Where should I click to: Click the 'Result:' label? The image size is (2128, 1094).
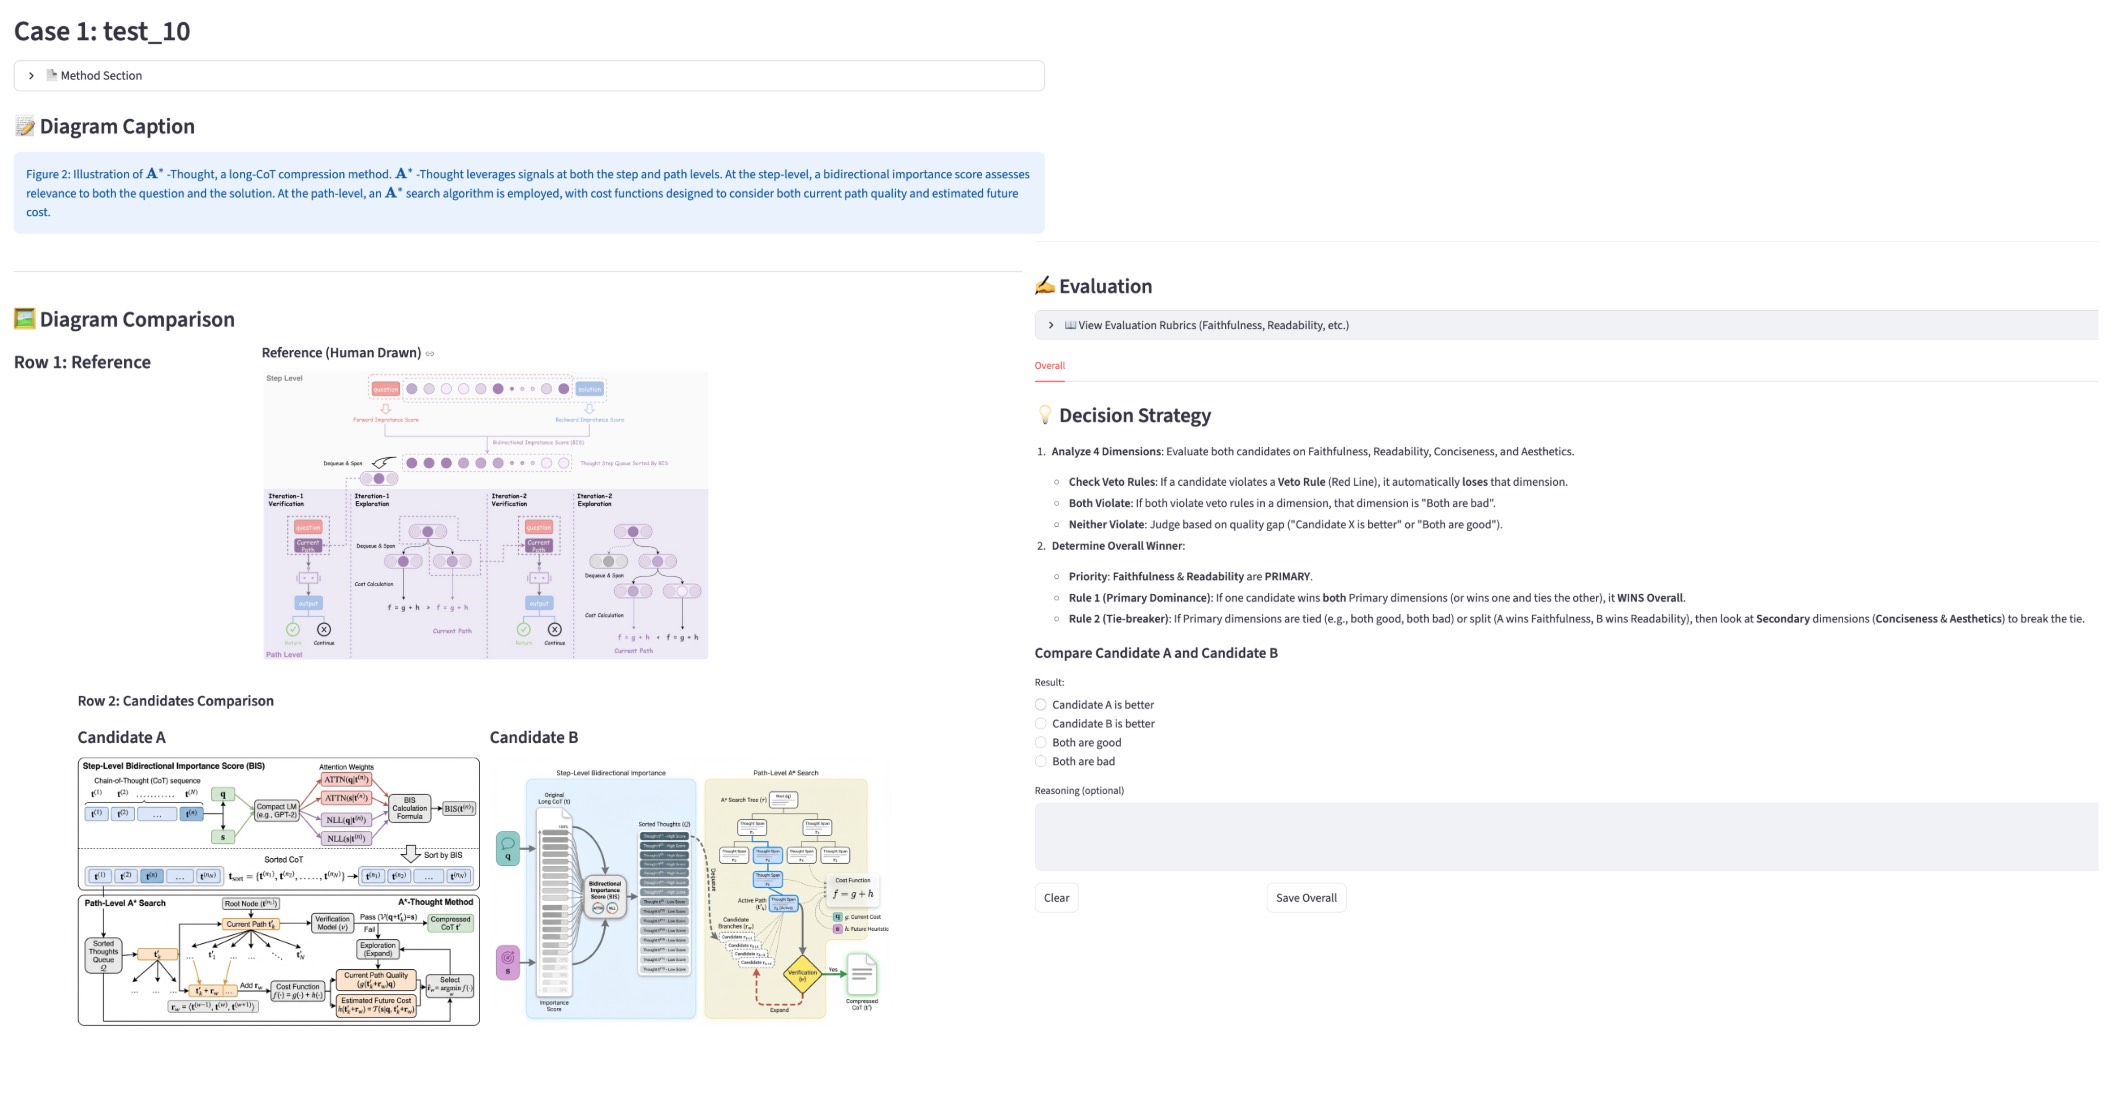(x=1049, y=683)
